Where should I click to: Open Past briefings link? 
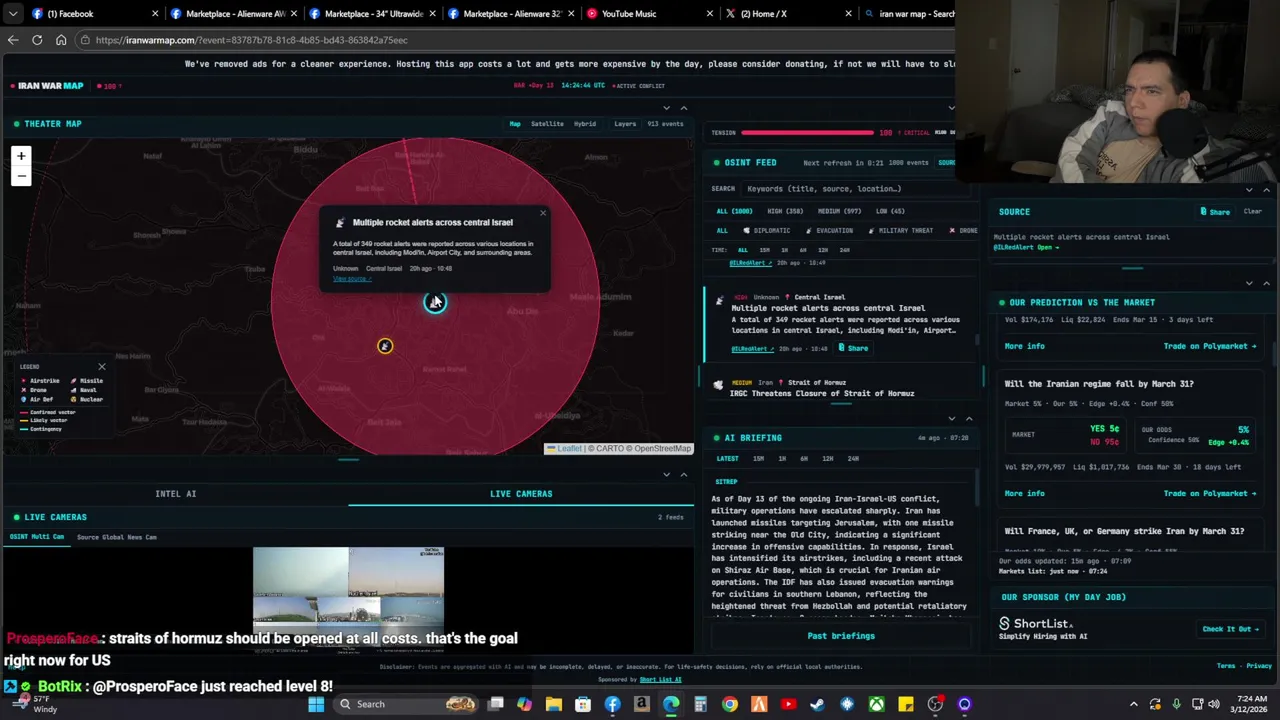(841, 636)
